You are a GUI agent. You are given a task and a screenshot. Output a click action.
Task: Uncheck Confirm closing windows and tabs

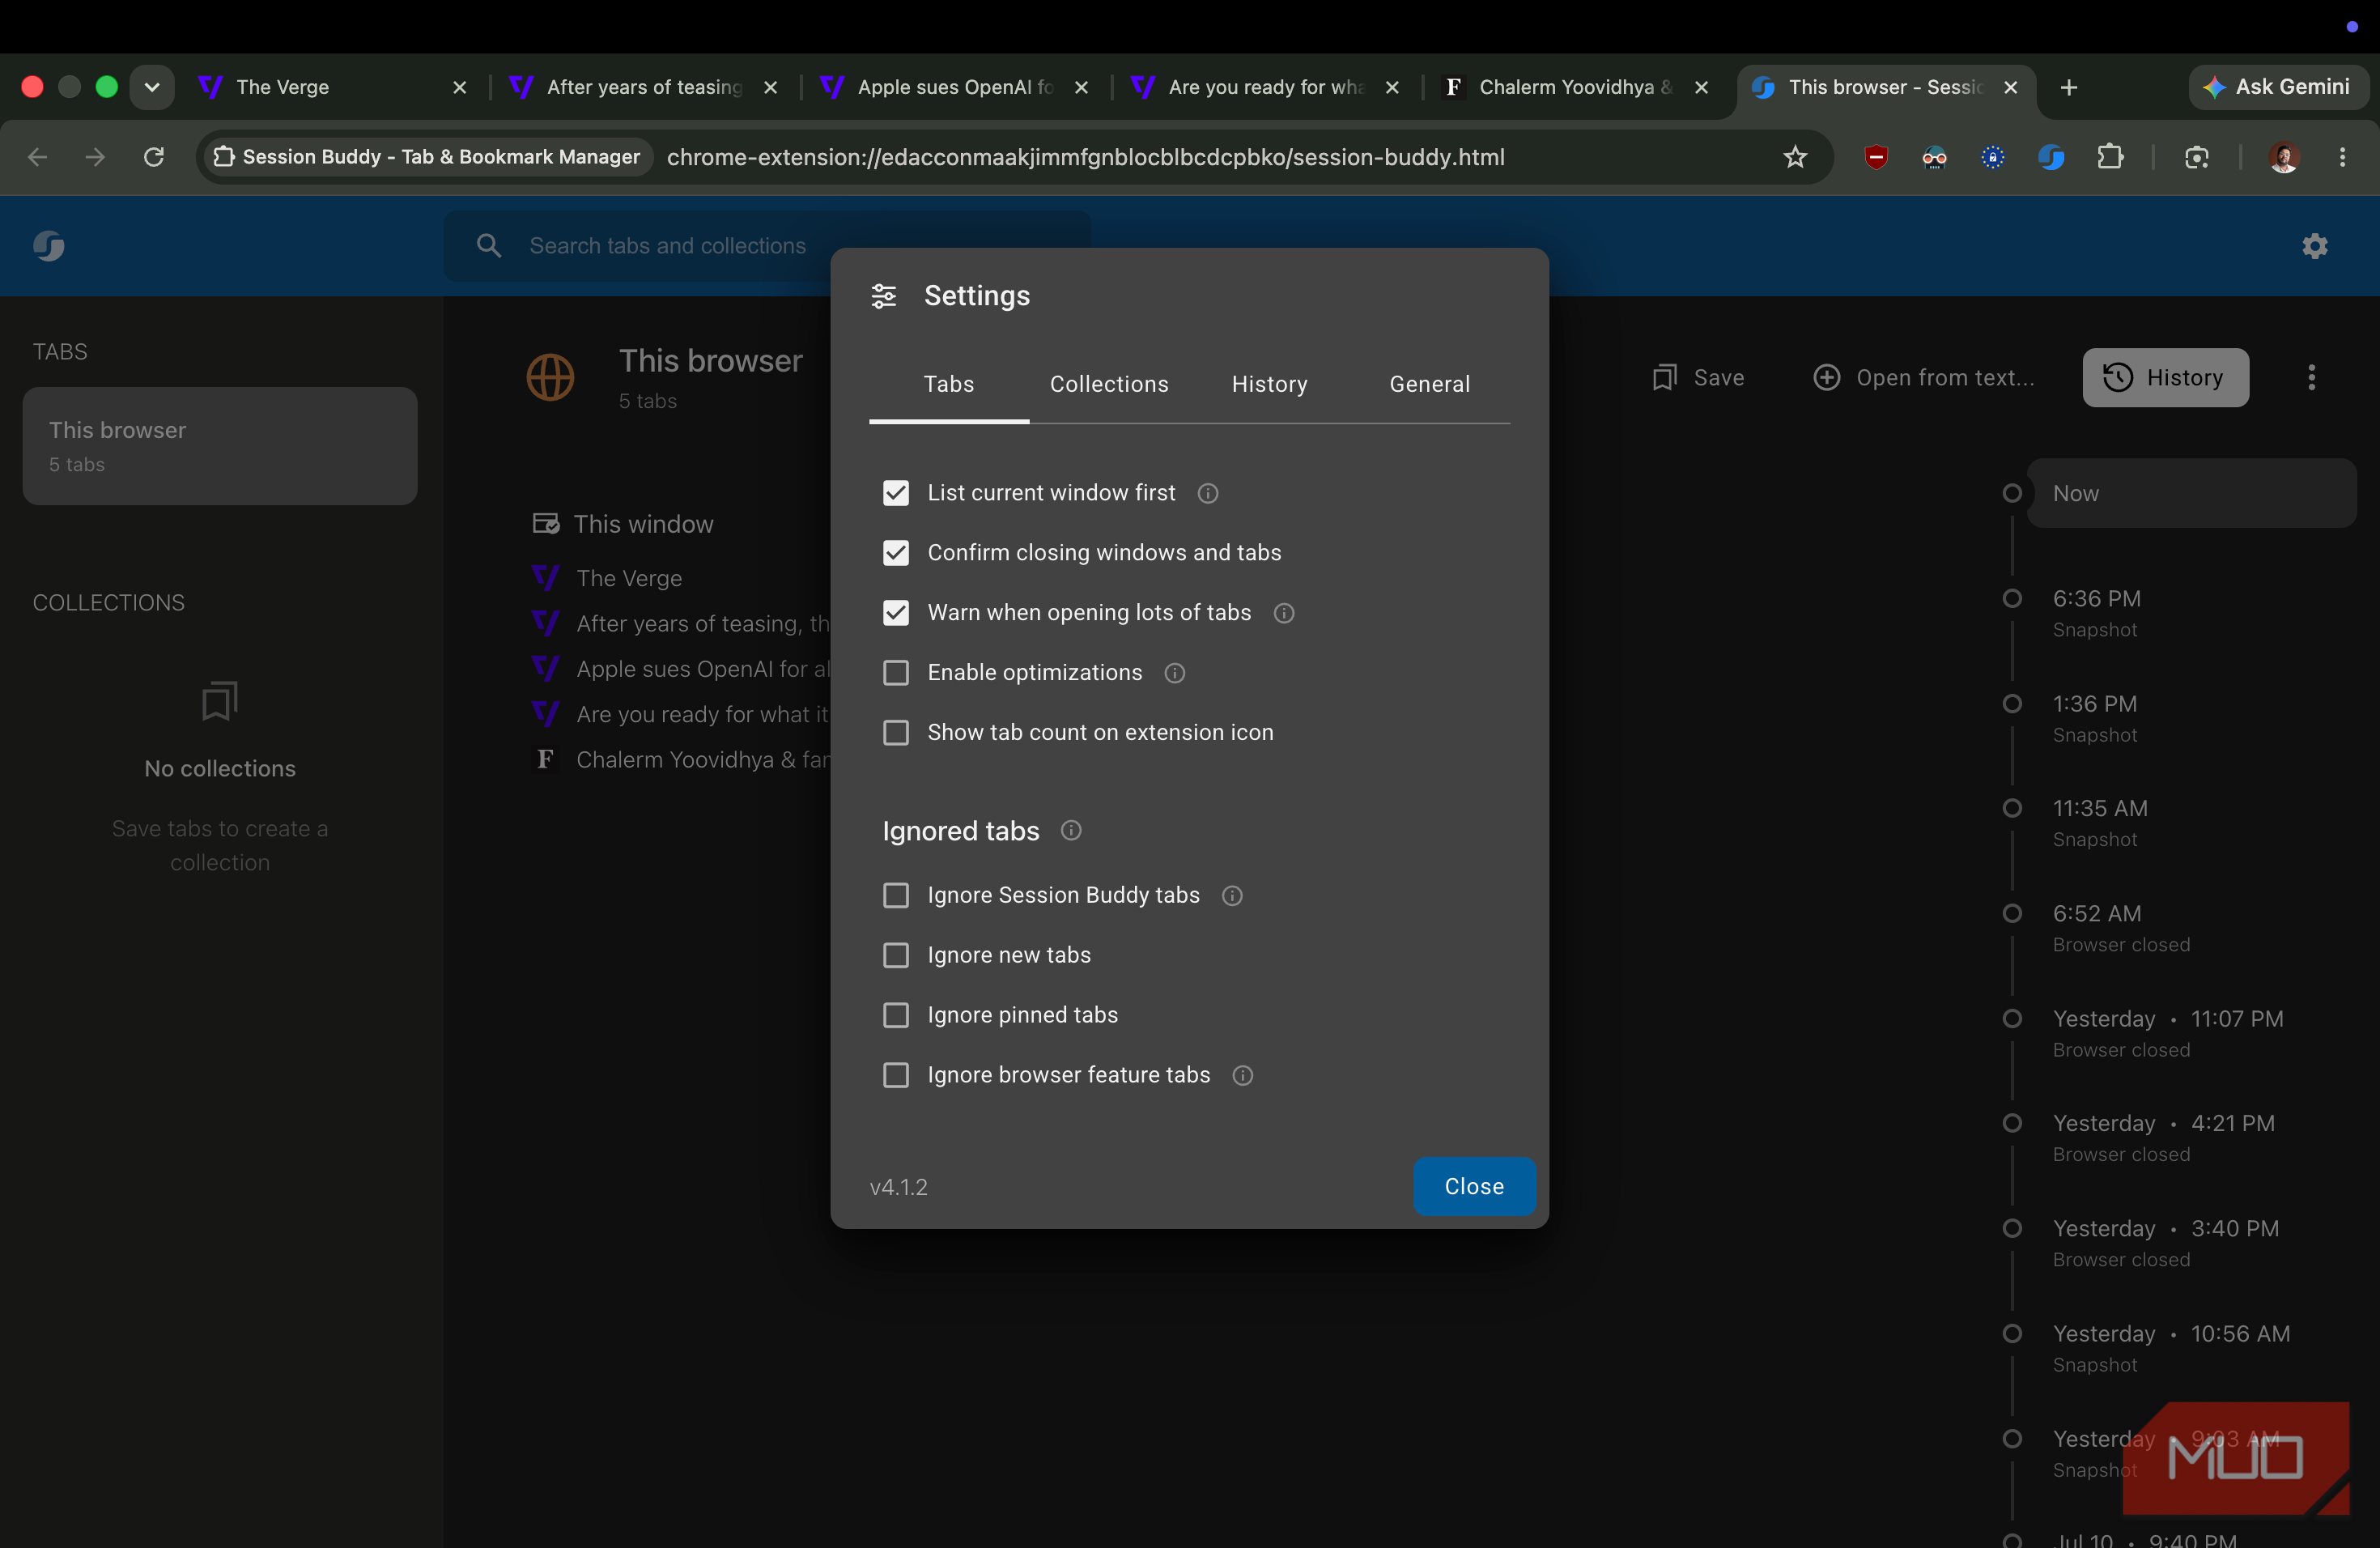coord(896,553)
